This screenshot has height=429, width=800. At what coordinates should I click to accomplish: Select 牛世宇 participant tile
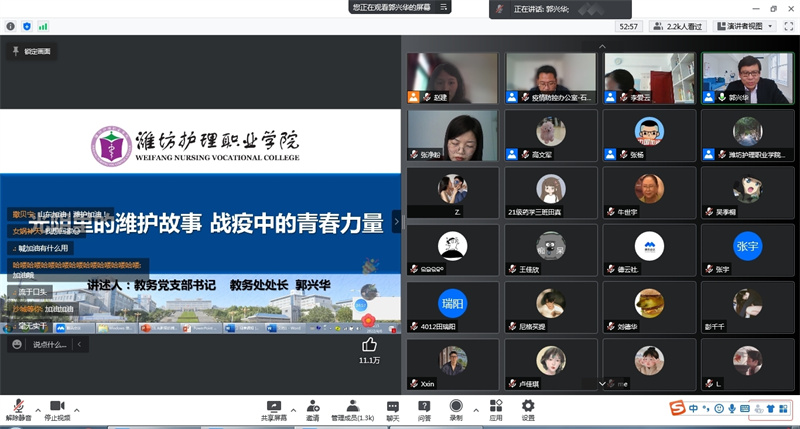coord(649,193)
